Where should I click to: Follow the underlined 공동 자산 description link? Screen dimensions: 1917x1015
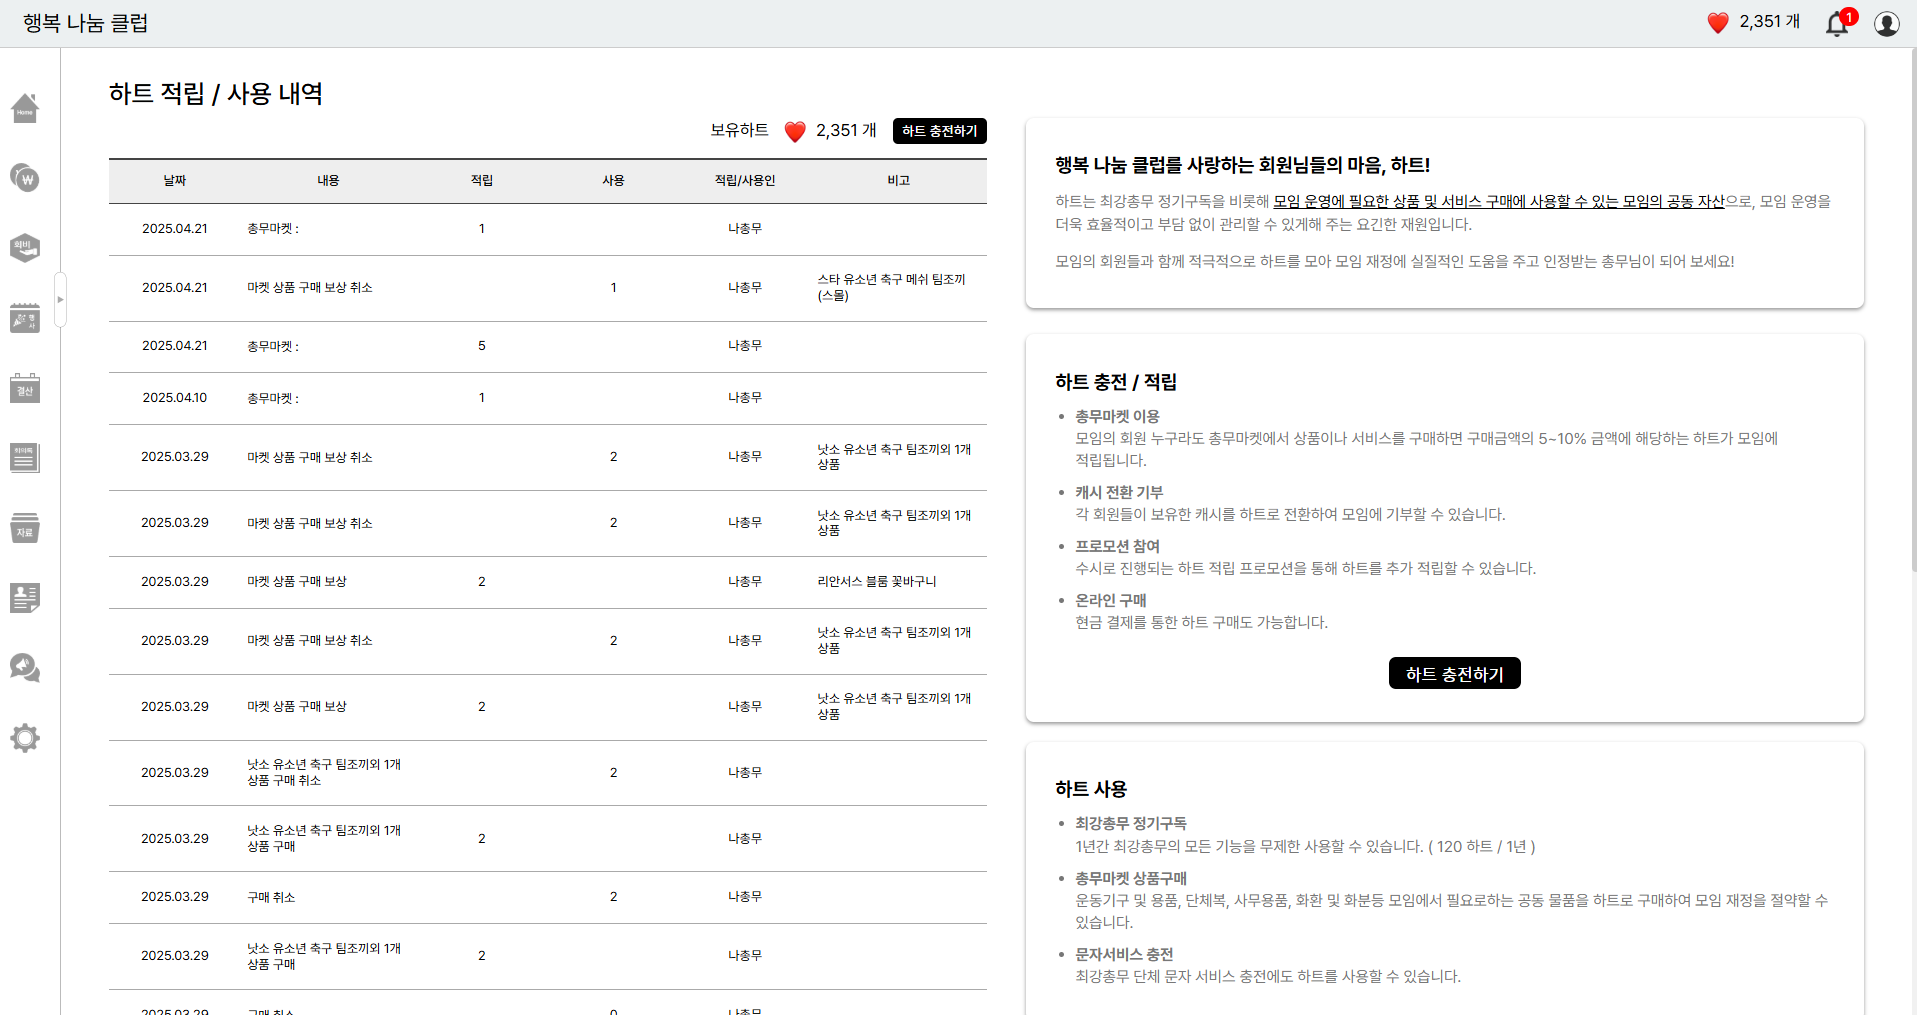pyautogui.click(x=1498, y=201)
